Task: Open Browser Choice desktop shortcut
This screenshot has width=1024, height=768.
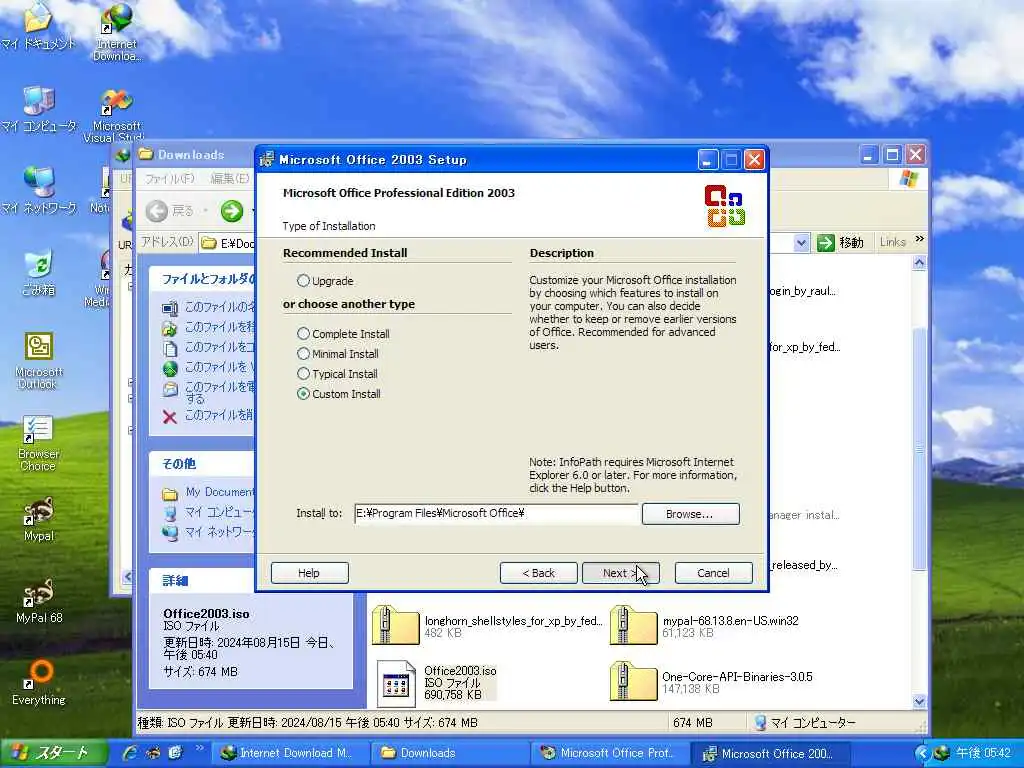Action: [39, 443]
